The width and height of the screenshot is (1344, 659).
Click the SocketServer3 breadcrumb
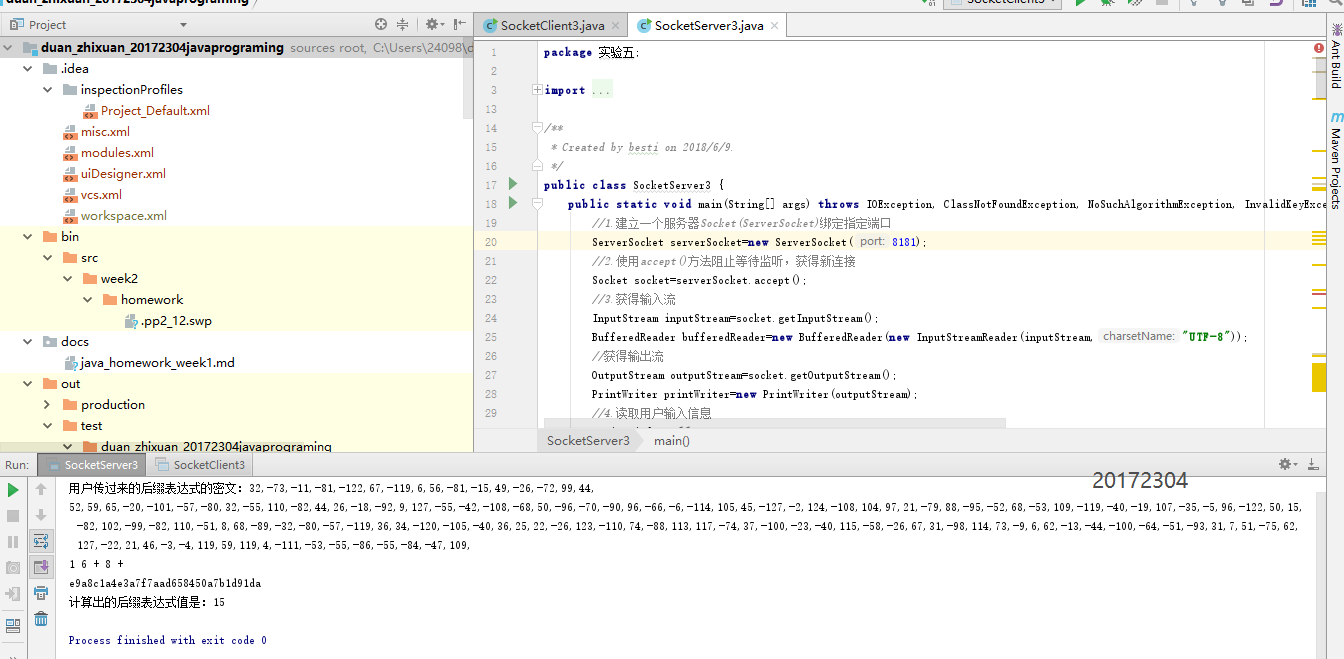pos(588,440)
